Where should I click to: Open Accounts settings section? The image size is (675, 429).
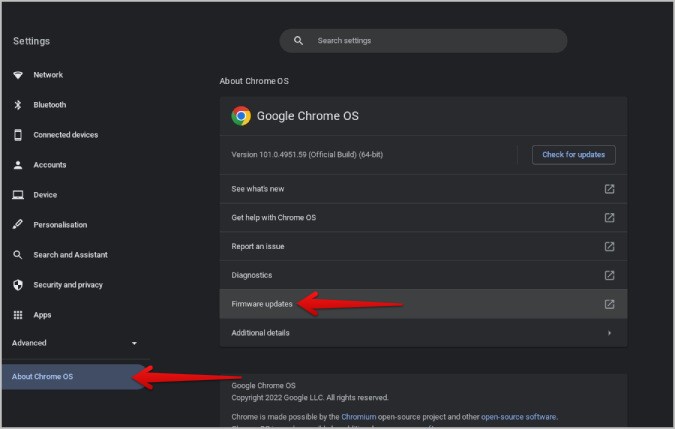click(50, 165)
